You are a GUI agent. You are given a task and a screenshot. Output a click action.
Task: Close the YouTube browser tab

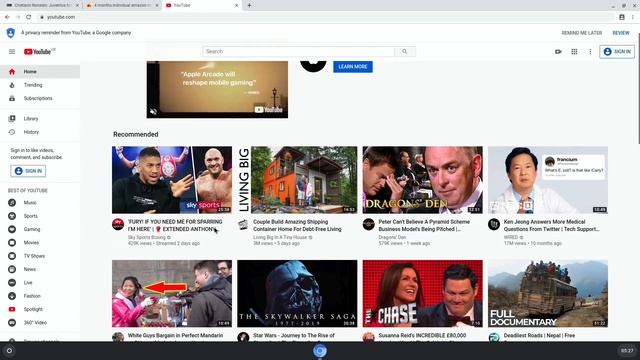tap(236, 5)
